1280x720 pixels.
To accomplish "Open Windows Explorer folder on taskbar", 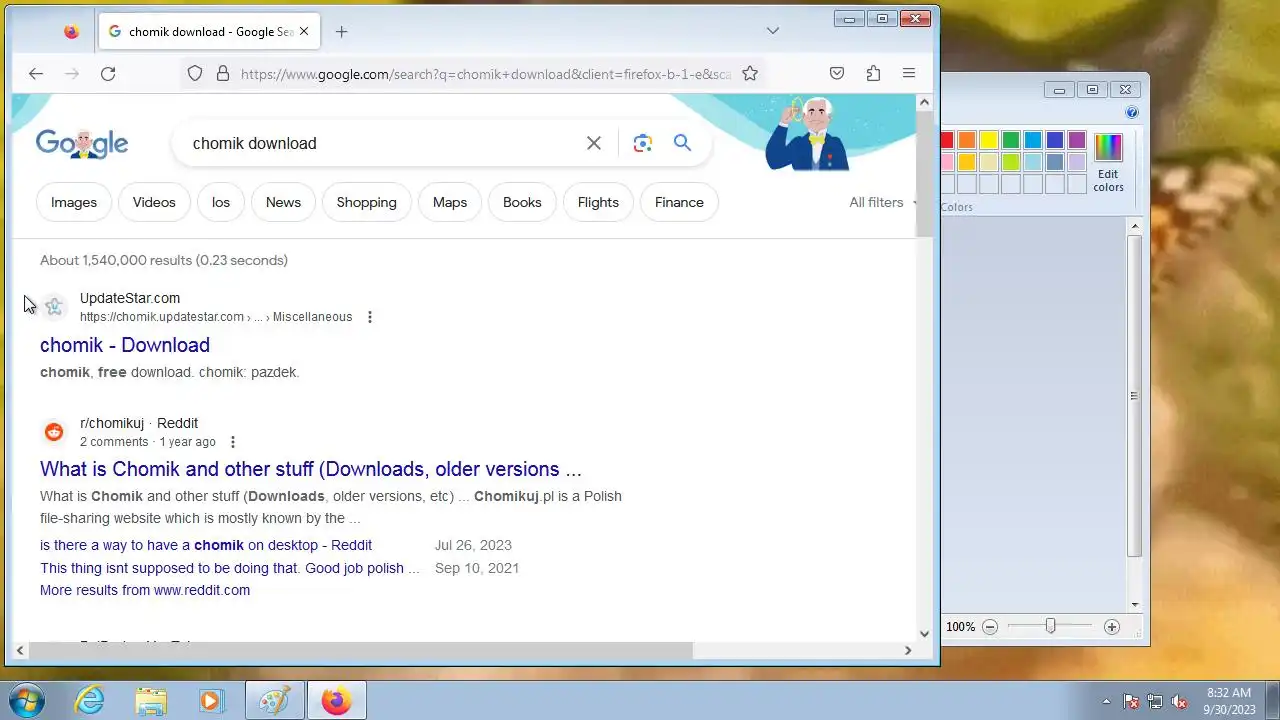I will click(150, 701).
